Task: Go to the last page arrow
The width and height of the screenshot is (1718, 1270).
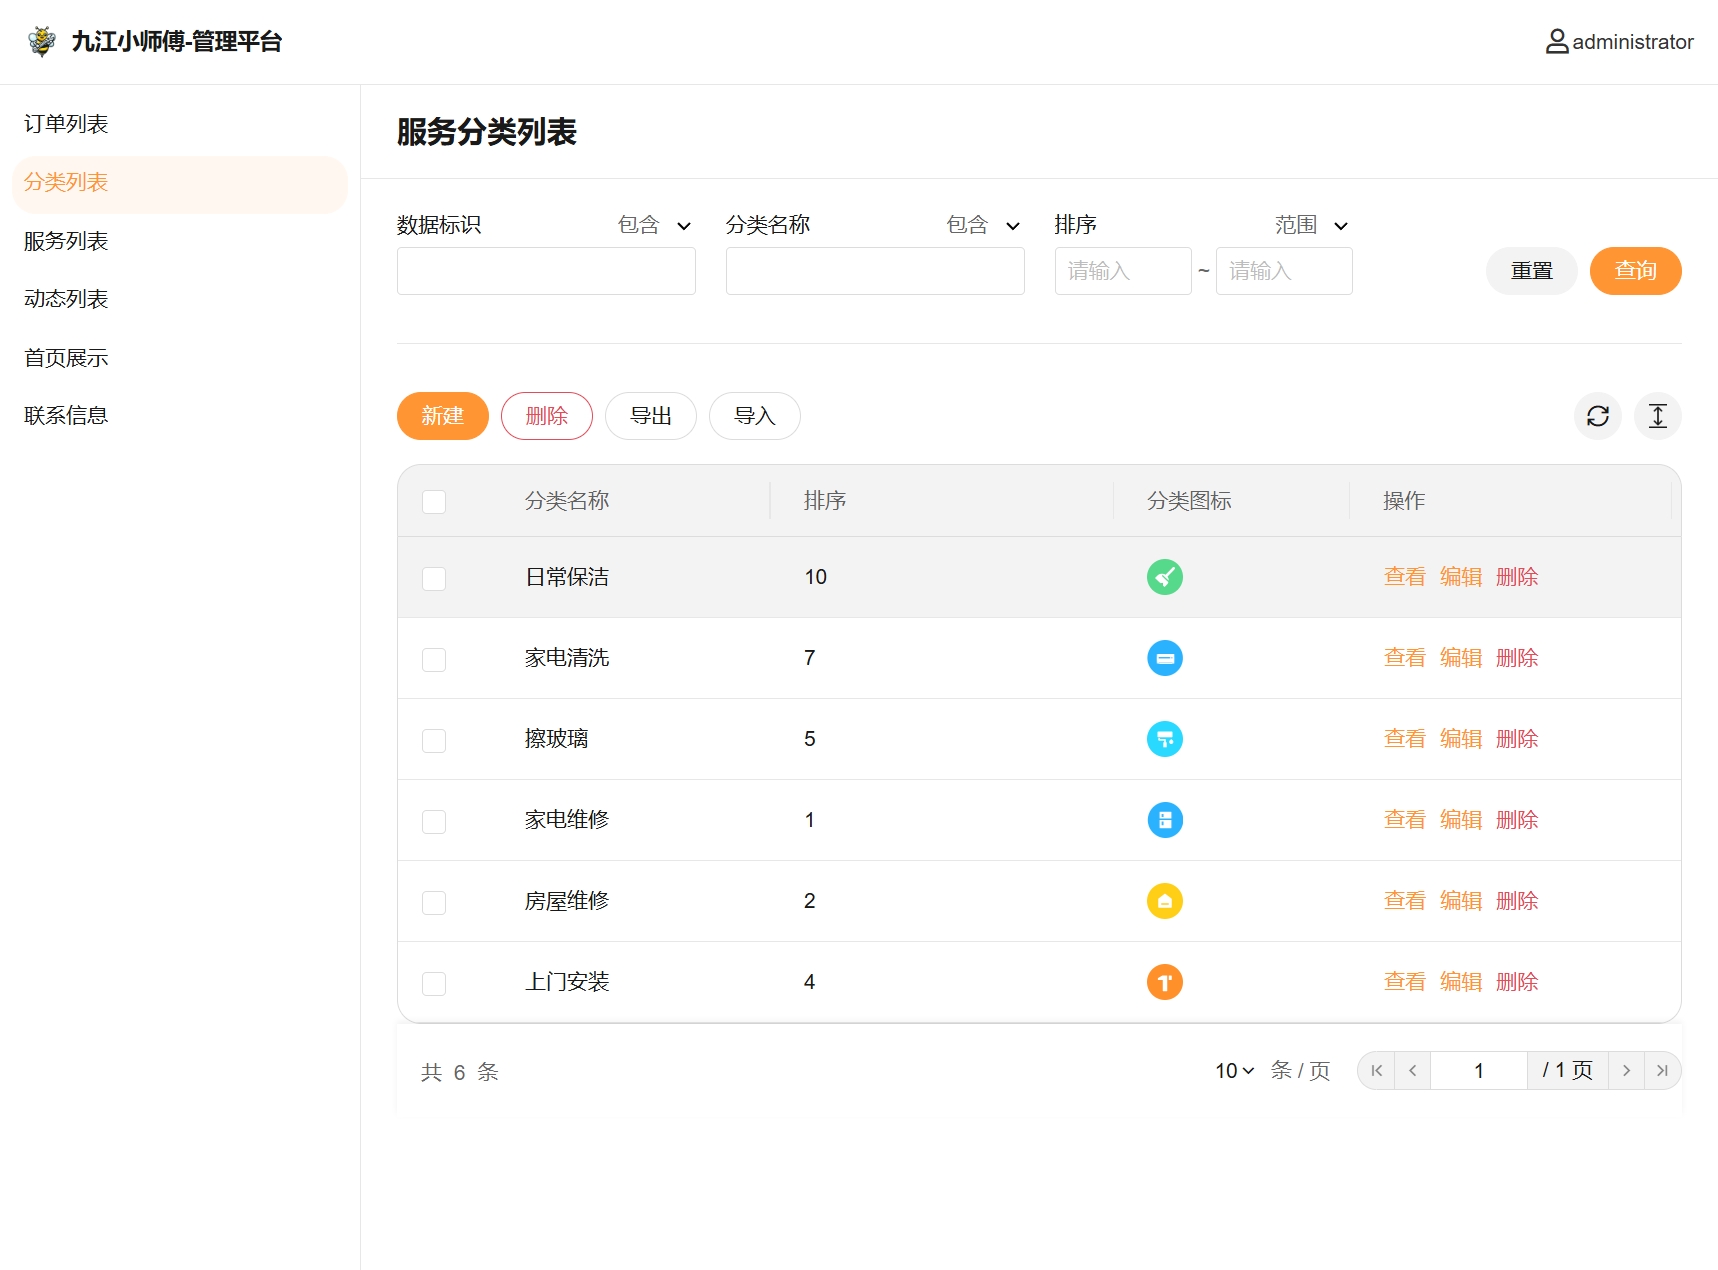Action: click(1662, 1071)
